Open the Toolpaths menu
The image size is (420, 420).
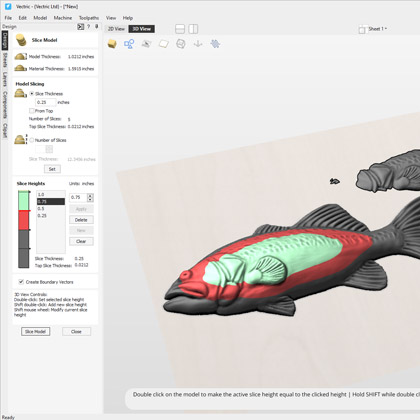[89, 18]
